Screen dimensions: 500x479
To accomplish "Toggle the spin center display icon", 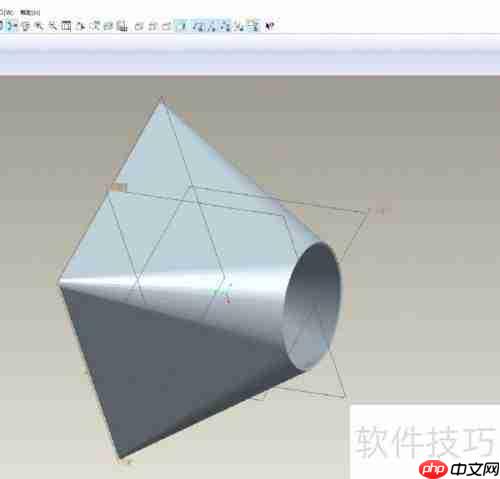I will [x=12, y=26].
